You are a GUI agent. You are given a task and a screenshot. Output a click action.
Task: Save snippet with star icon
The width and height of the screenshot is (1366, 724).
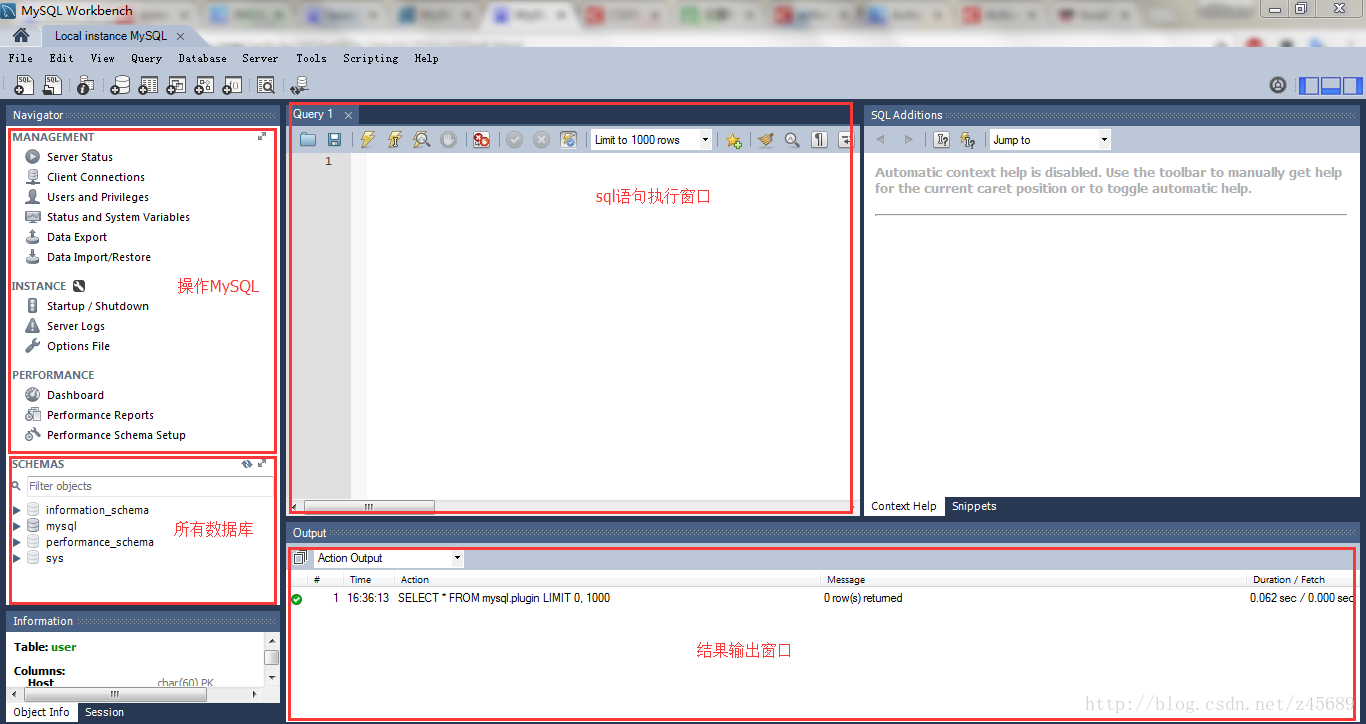point(733,140)
